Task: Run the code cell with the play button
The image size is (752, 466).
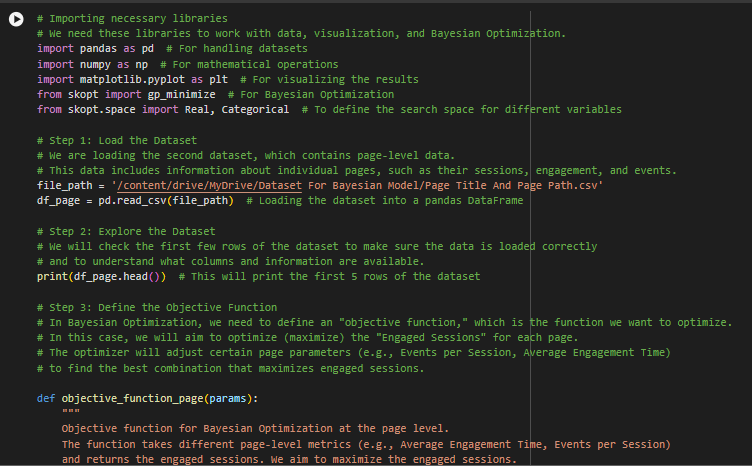Action: point(16,19)
